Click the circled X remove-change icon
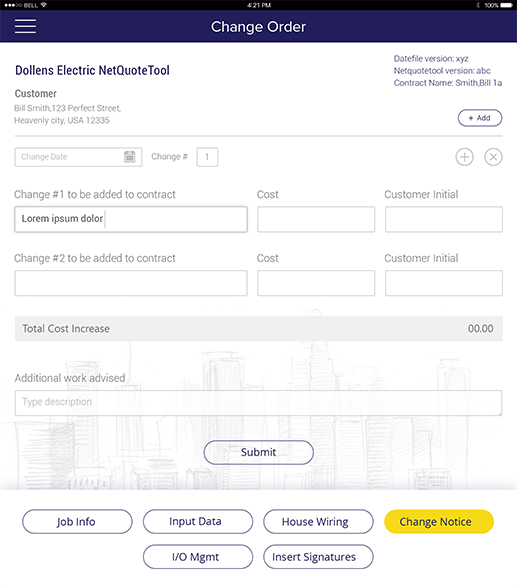 click(x=493, y=157)
